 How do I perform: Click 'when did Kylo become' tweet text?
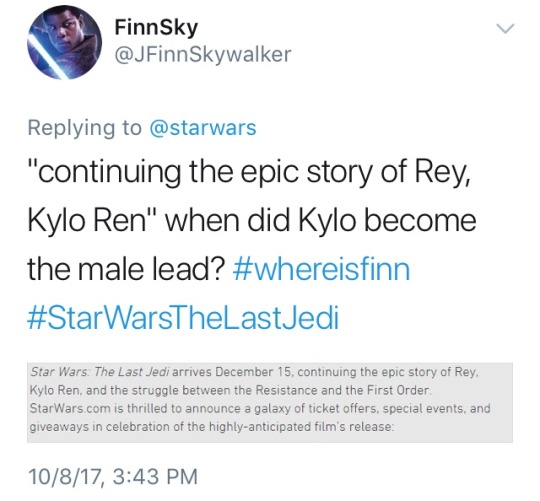point(321,221)
